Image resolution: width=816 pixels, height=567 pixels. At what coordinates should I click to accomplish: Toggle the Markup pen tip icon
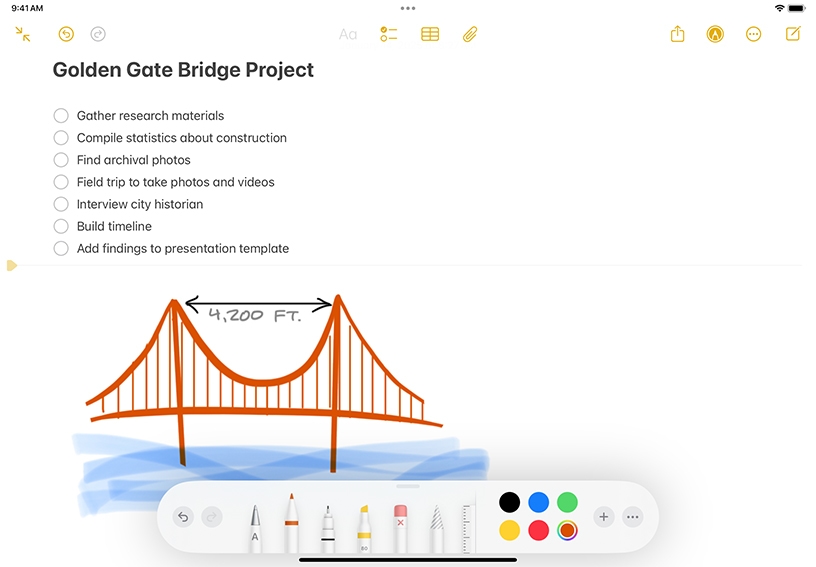pyautogui.click(x=715, y=34)
